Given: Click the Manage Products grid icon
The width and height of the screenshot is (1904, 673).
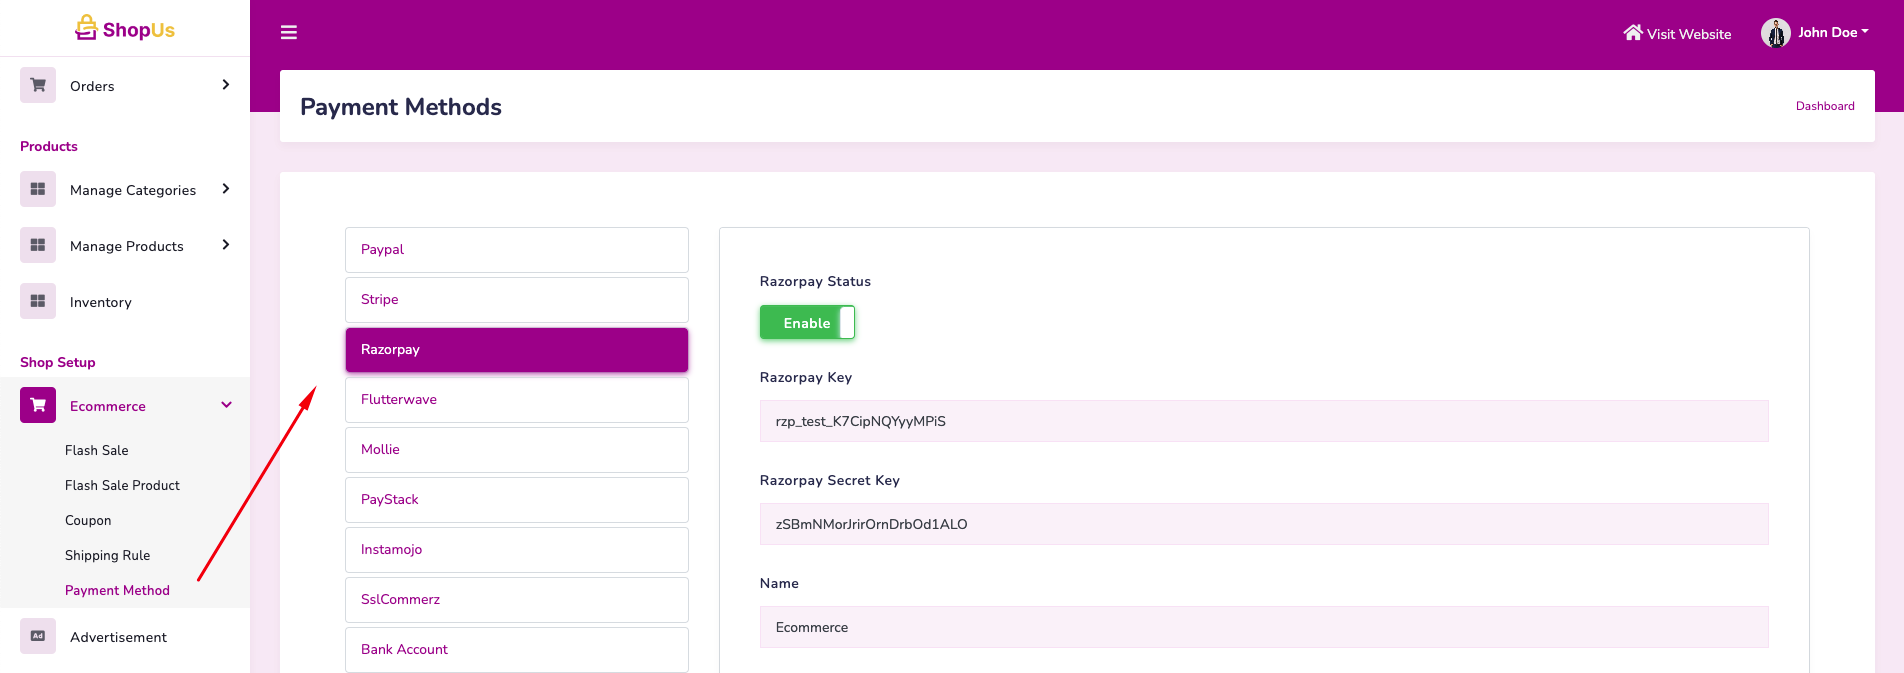Looking at the screenshot, I should (x=38, y=245).
